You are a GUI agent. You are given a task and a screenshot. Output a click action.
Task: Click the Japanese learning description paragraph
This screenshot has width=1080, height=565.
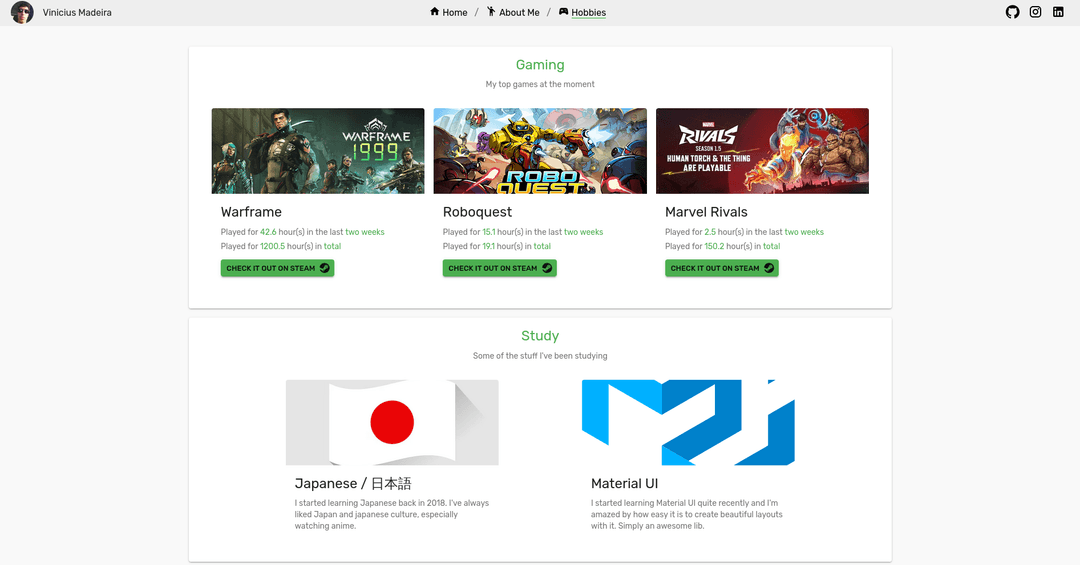tap(392, 514)
